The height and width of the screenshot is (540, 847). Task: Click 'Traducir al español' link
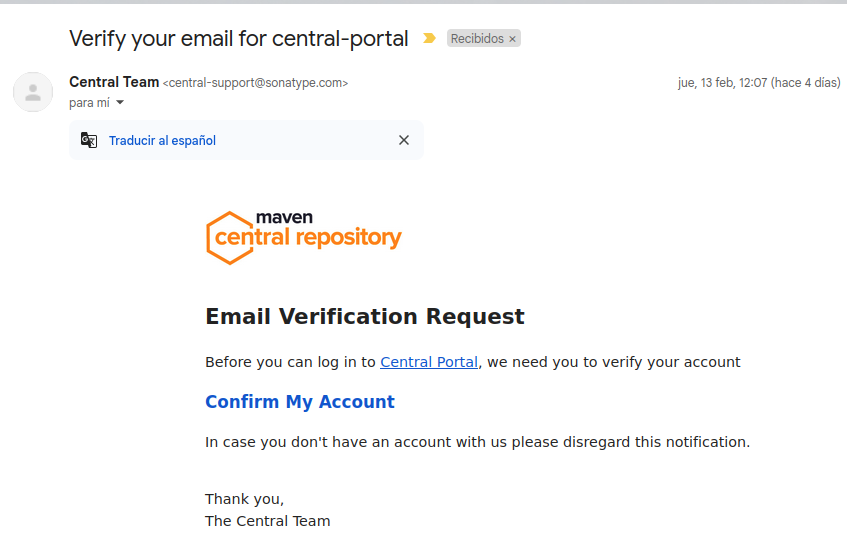point(162,141)
